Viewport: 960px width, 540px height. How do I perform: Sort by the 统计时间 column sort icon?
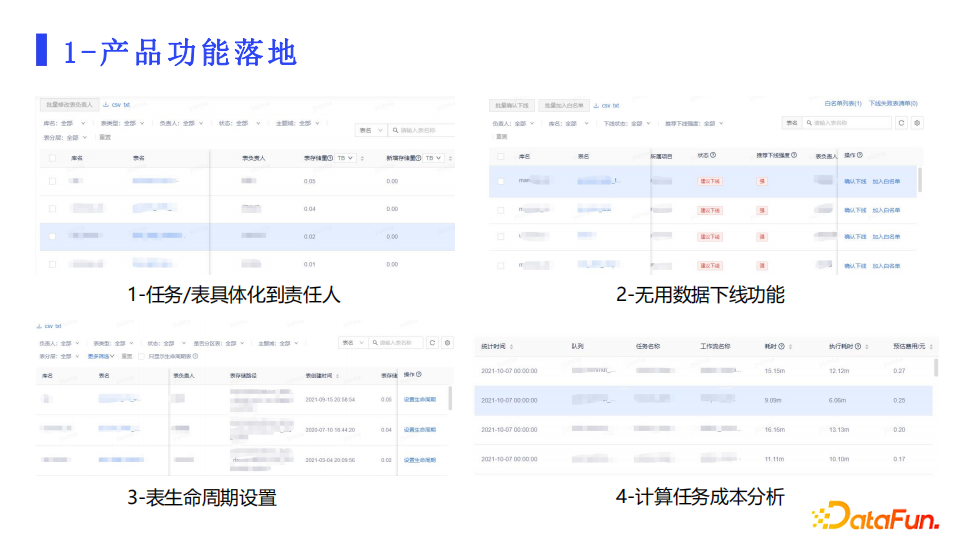pyautogui.click(x=512, y=347)
